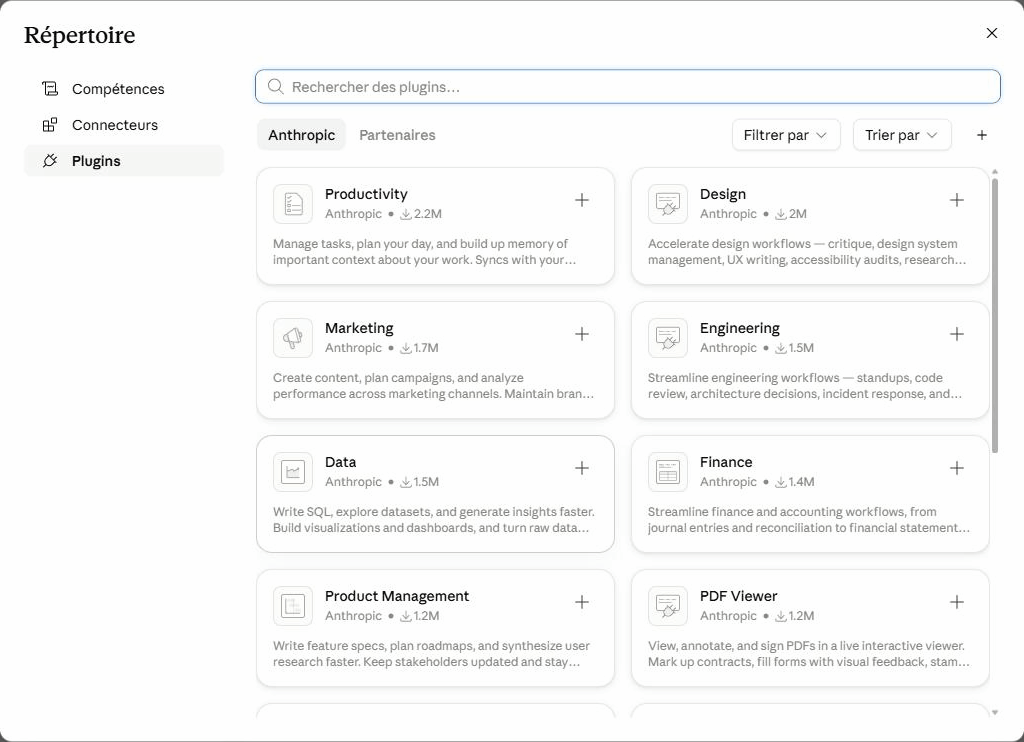Add the Data plugin with its plus icon
This screenshot has width=1024, height=742.
tap(581, 468)
